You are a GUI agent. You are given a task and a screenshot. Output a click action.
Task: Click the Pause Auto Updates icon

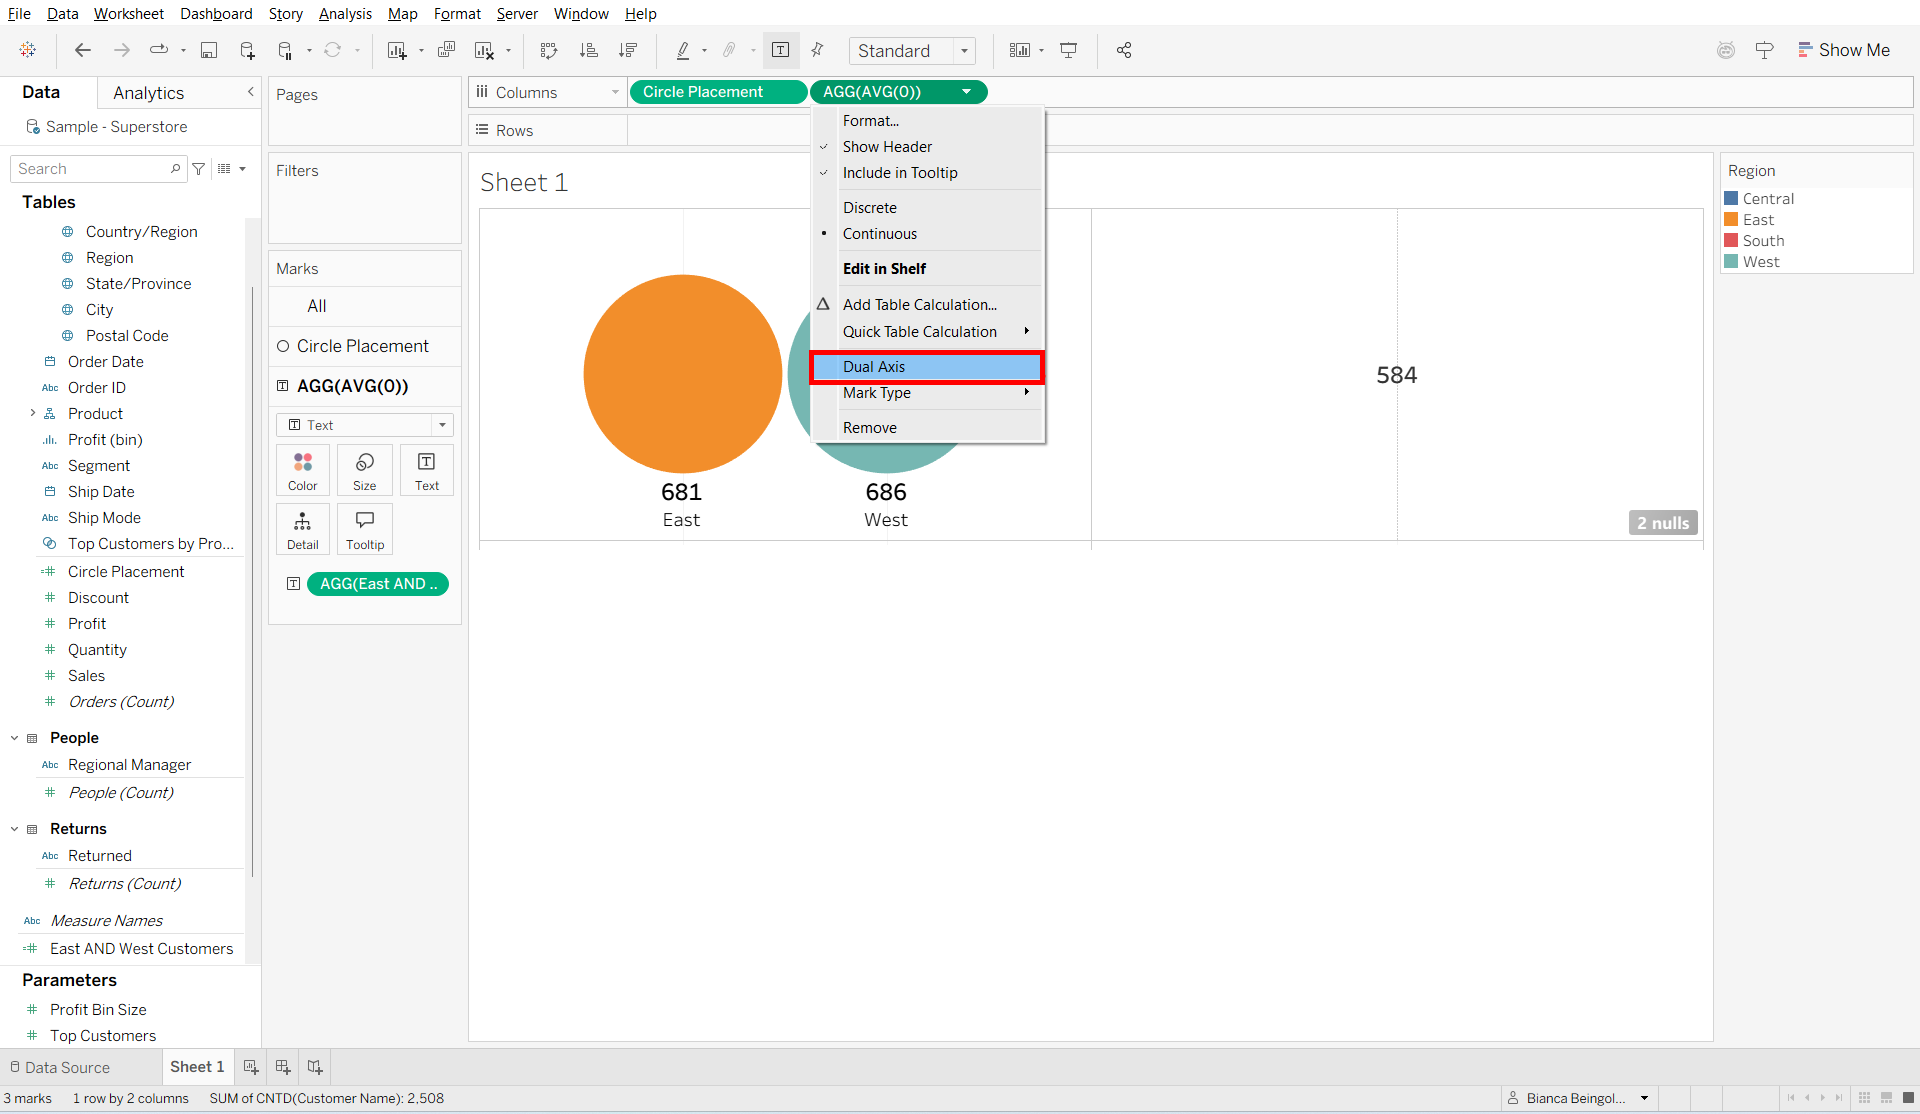point(286,50)
